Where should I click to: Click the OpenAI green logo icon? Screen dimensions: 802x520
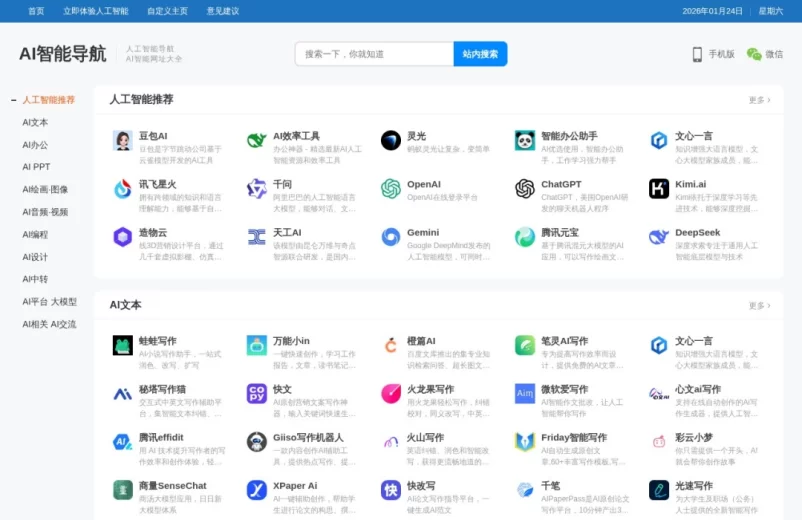coord(391,189)
